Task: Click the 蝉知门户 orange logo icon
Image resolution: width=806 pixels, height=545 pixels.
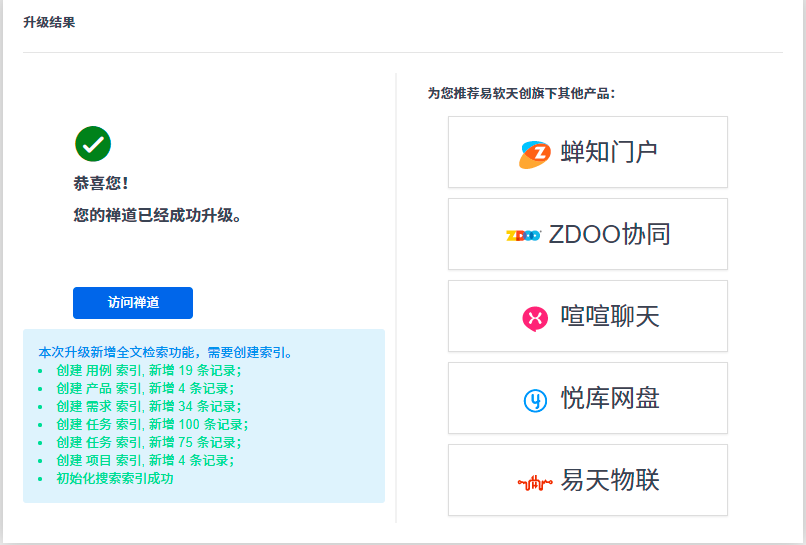Action: pos(535,153)
